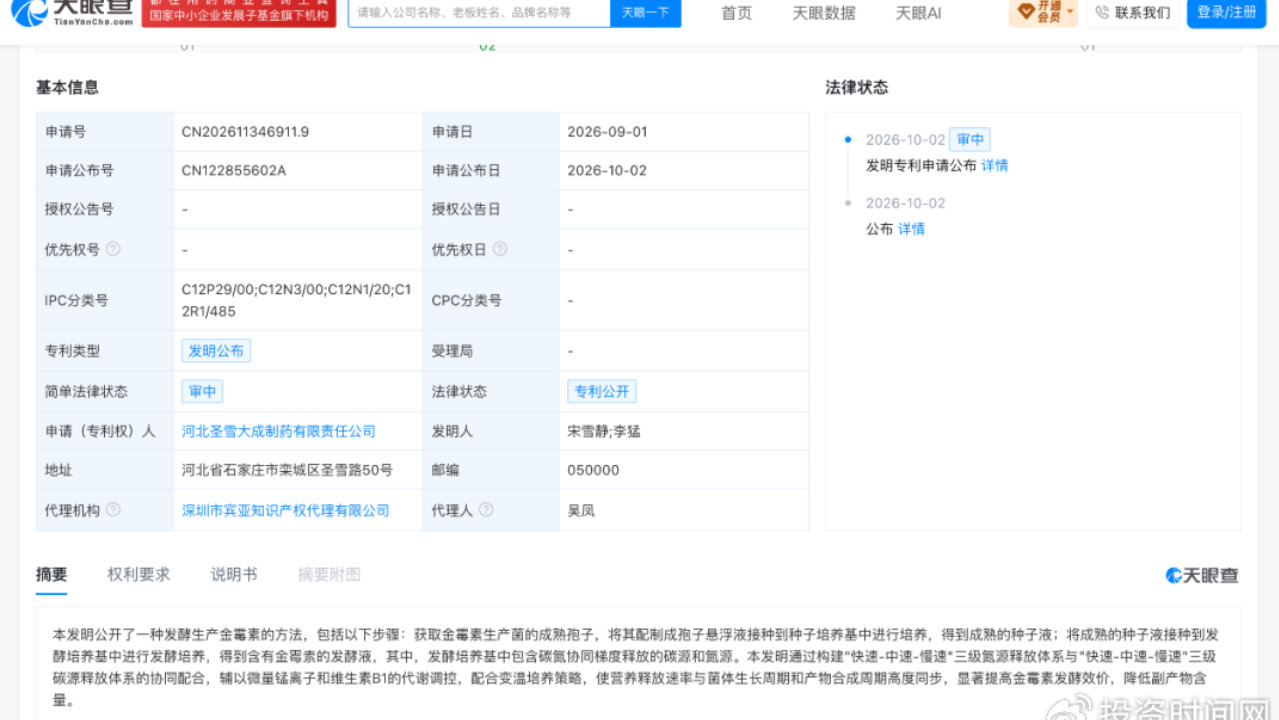
Task: Click the Tianyancha logo
Action: pos(70,12)
